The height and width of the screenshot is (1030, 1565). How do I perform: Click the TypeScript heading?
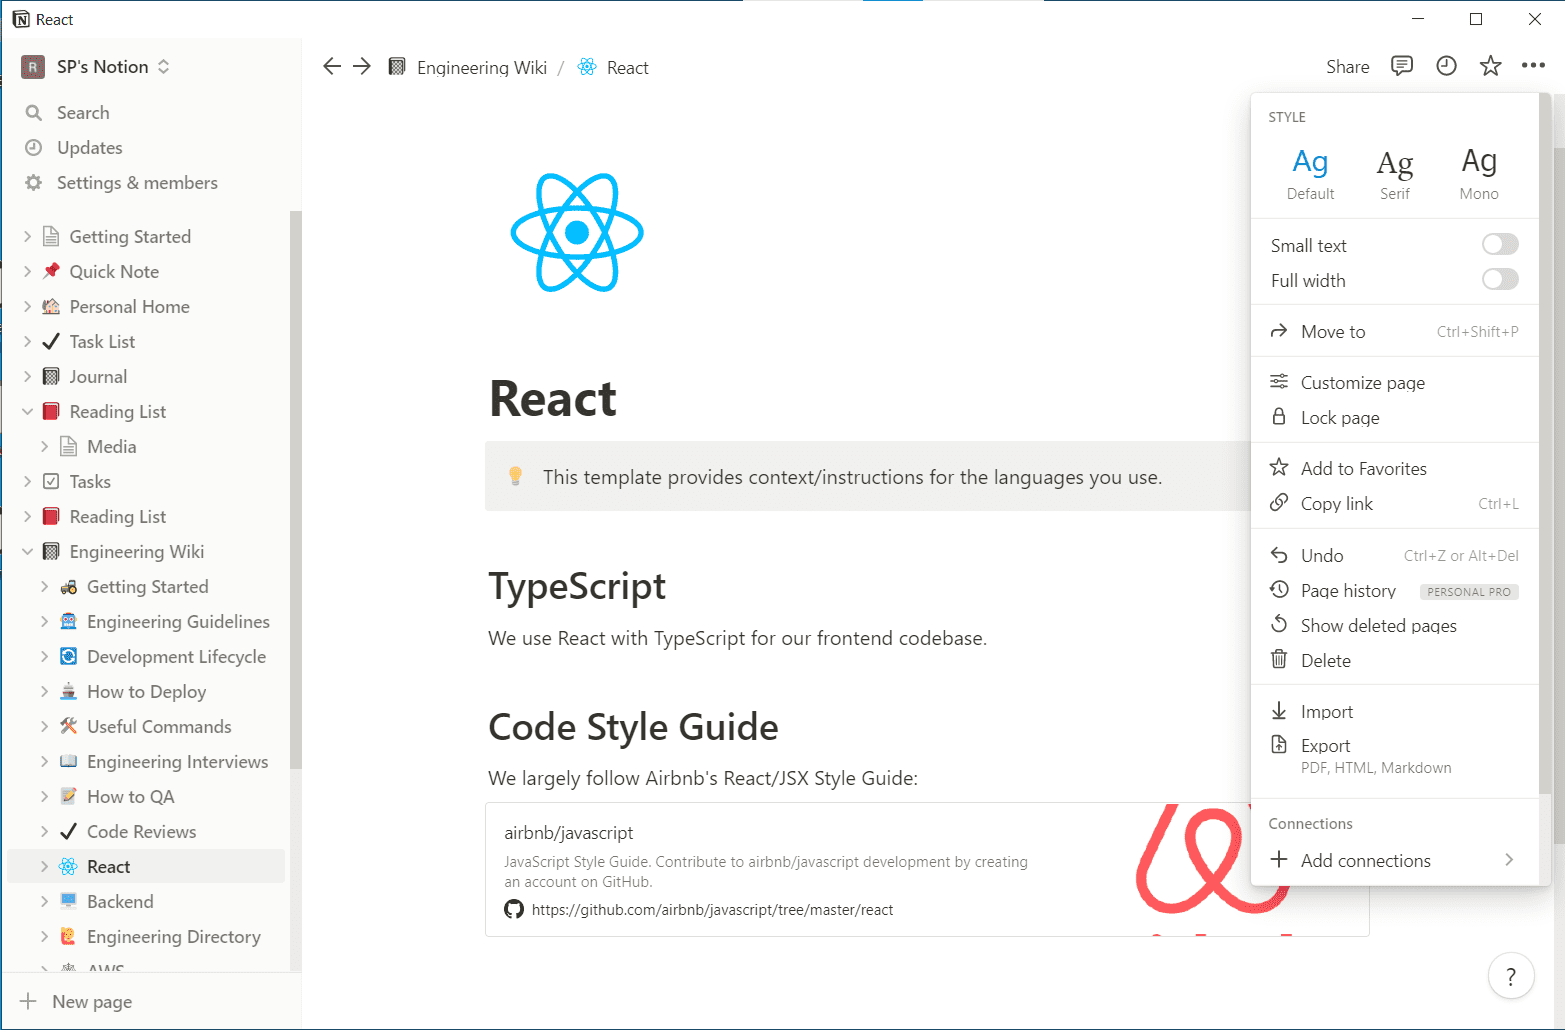click(577, 586)
